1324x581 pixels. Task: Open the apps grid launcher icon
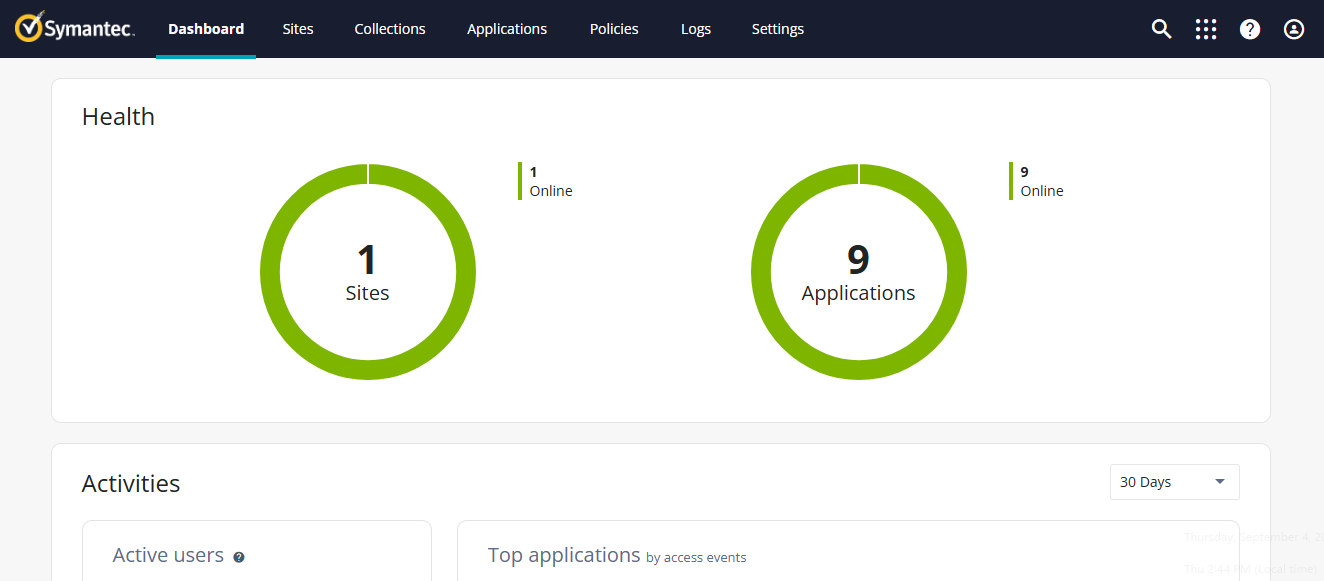[1206, 29]
